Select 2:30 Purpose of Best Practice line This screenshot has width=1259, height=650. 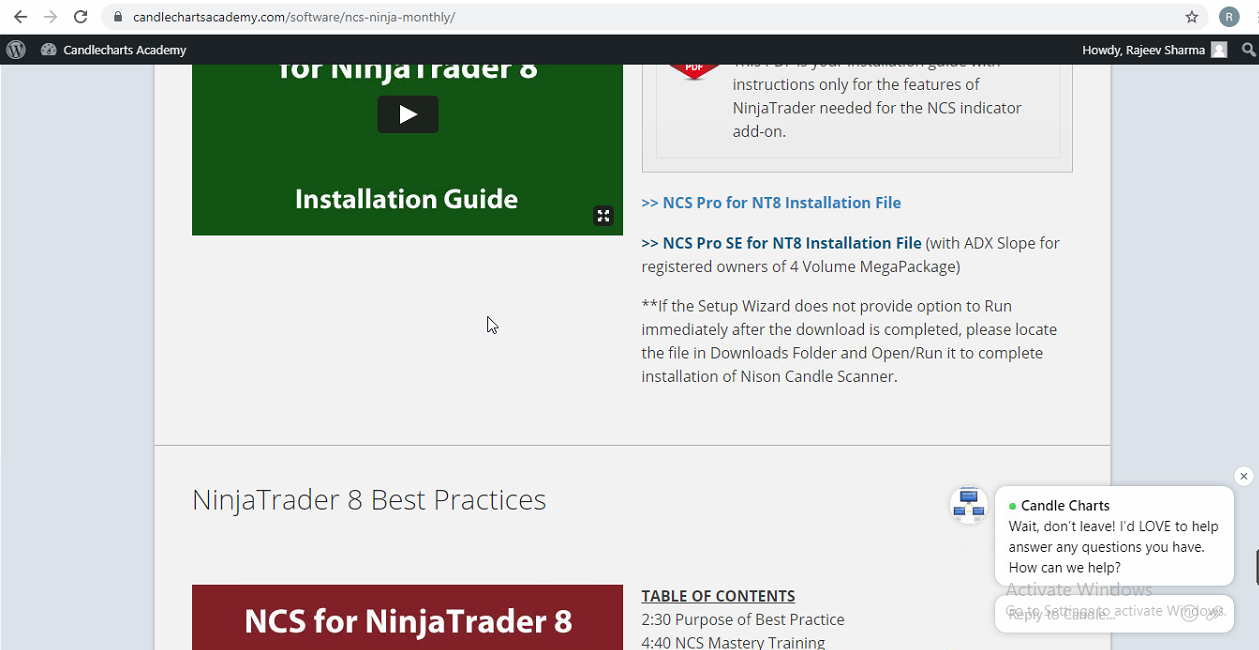click(743, 620)
